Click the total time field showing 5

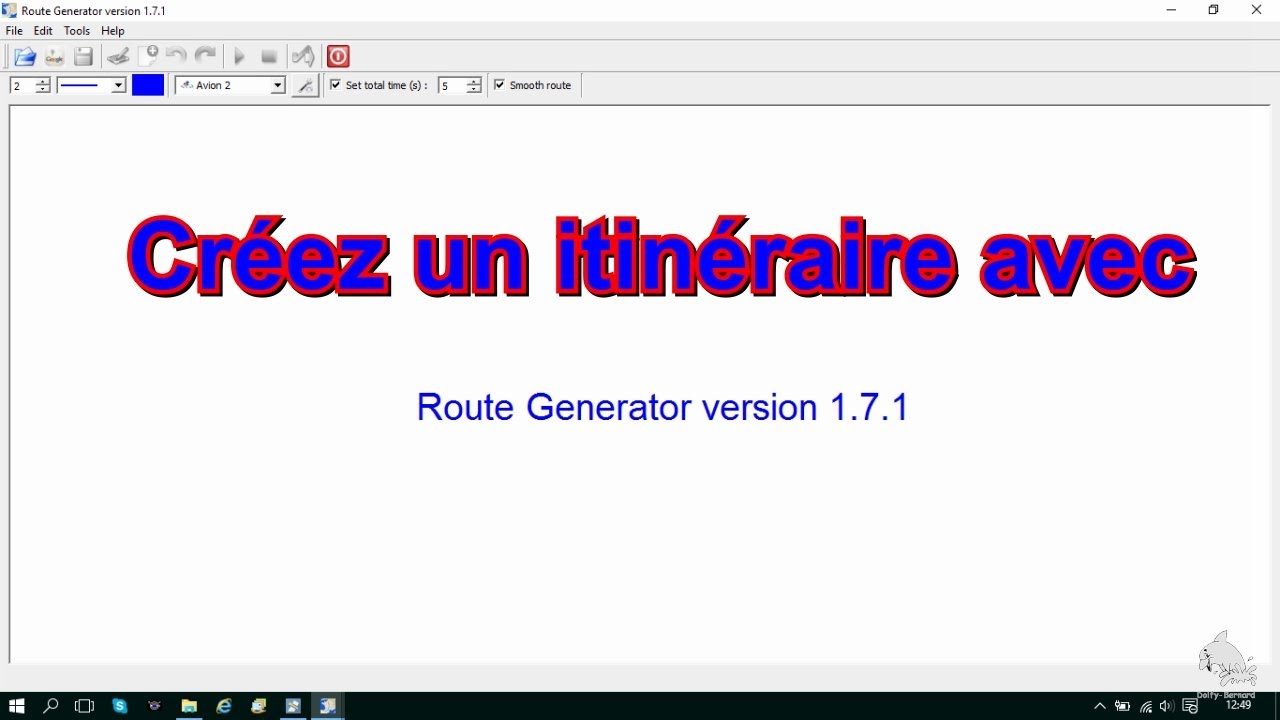452,86
